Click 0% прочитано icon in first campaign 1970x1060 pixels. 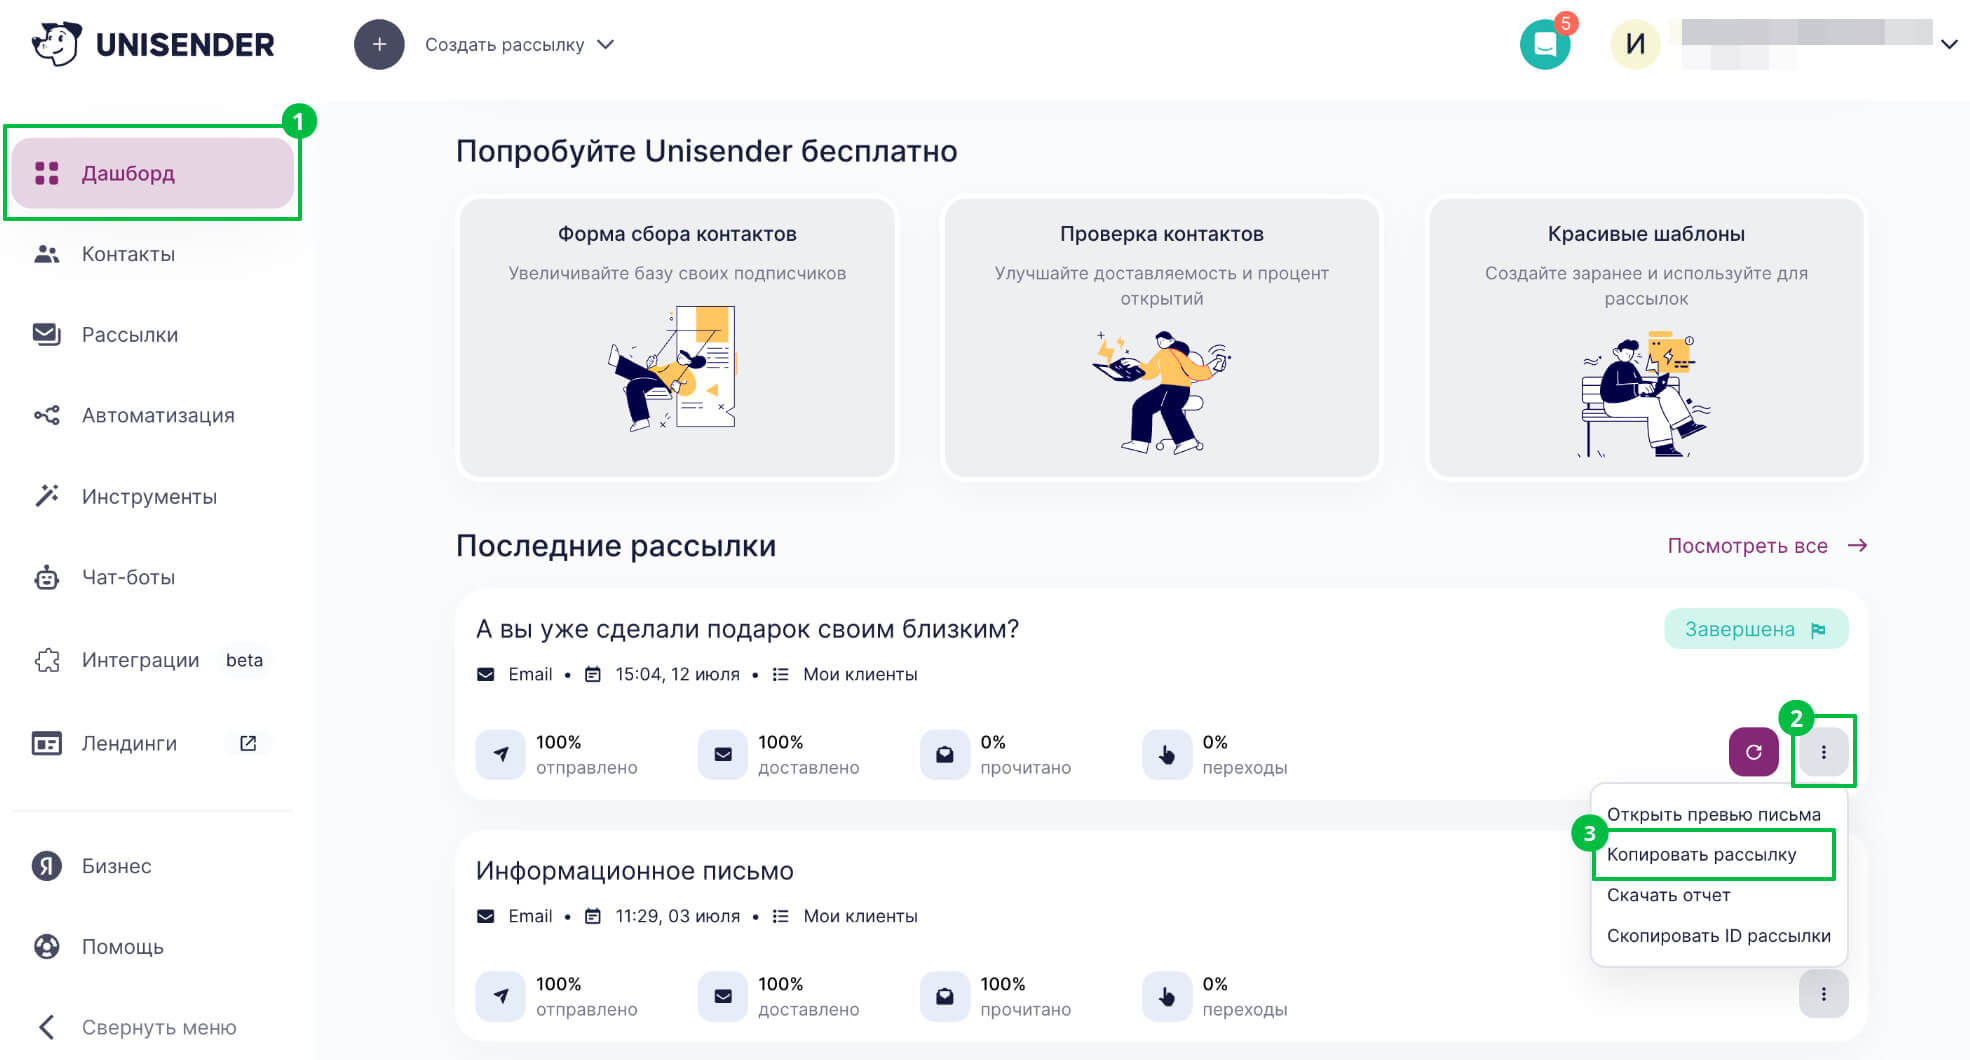pyautogui.click(x=945, y=754)
